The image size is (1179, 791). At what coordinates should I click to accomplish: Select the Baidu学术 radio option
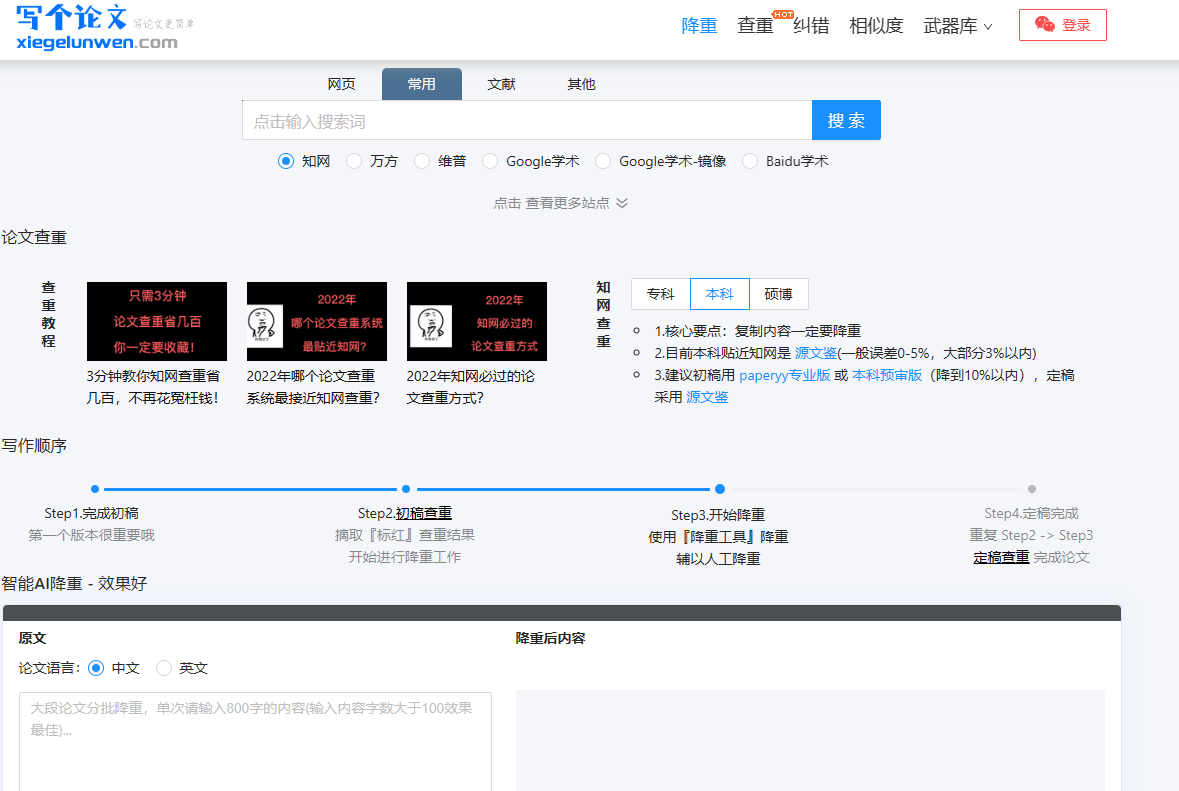[x=750, y=161]
